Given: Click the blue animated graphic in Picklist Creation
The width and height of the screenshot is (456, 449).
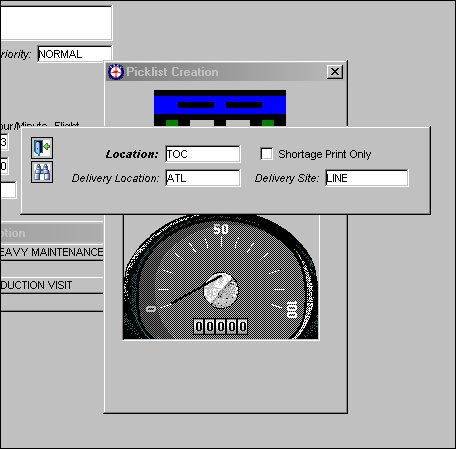Looking at the screenshot, I should (x=220, y=108).
